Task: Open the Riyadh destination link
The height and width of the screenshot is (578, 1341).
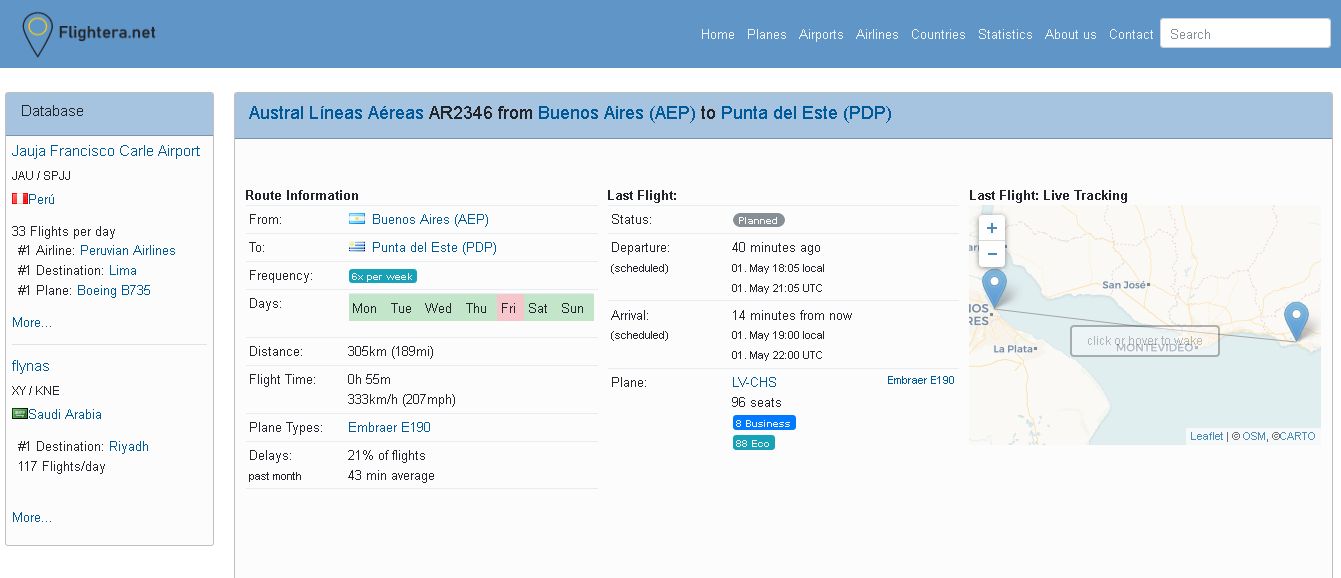Action: click(129, 446)
